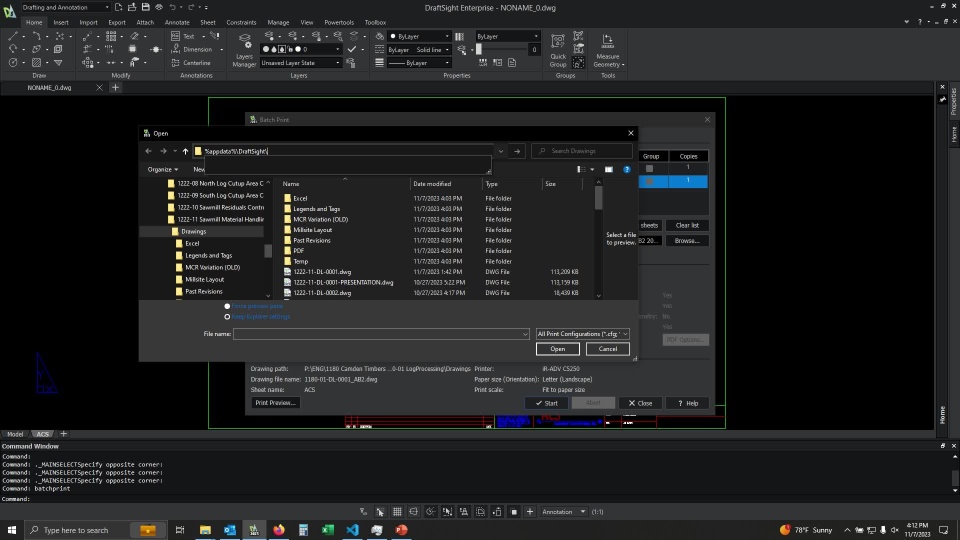Select the Force preview pane option
This screenshot has width=960, height=540.
click(x=228, y=306)
